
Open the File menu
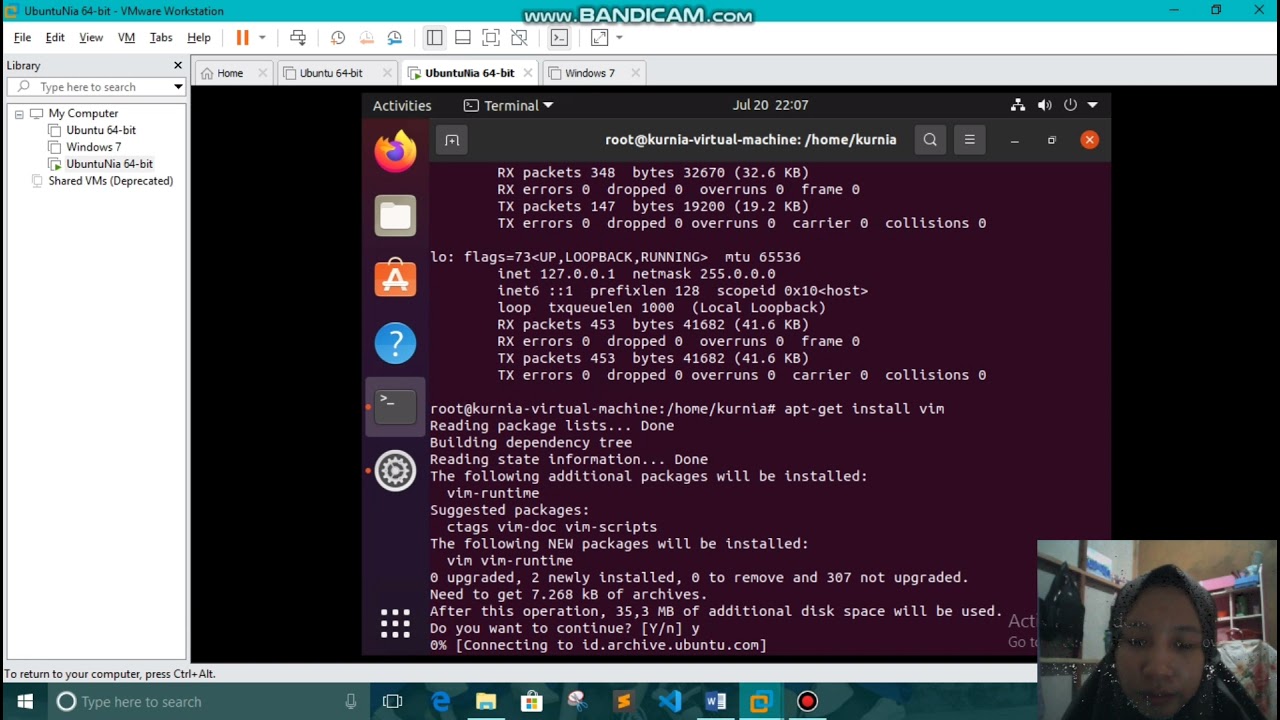[x=22, y=37]
